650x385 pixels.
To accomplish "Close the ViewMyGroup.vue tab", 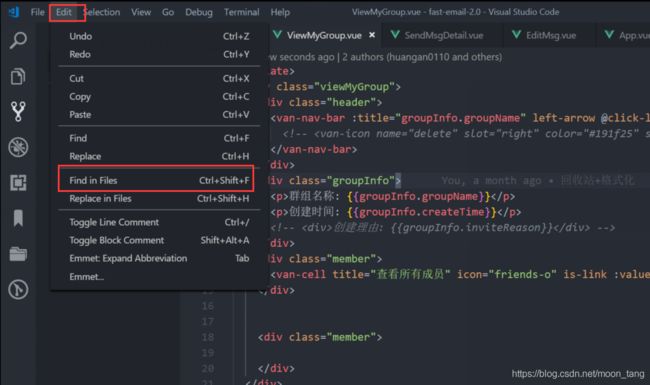I will pos(372,35).
